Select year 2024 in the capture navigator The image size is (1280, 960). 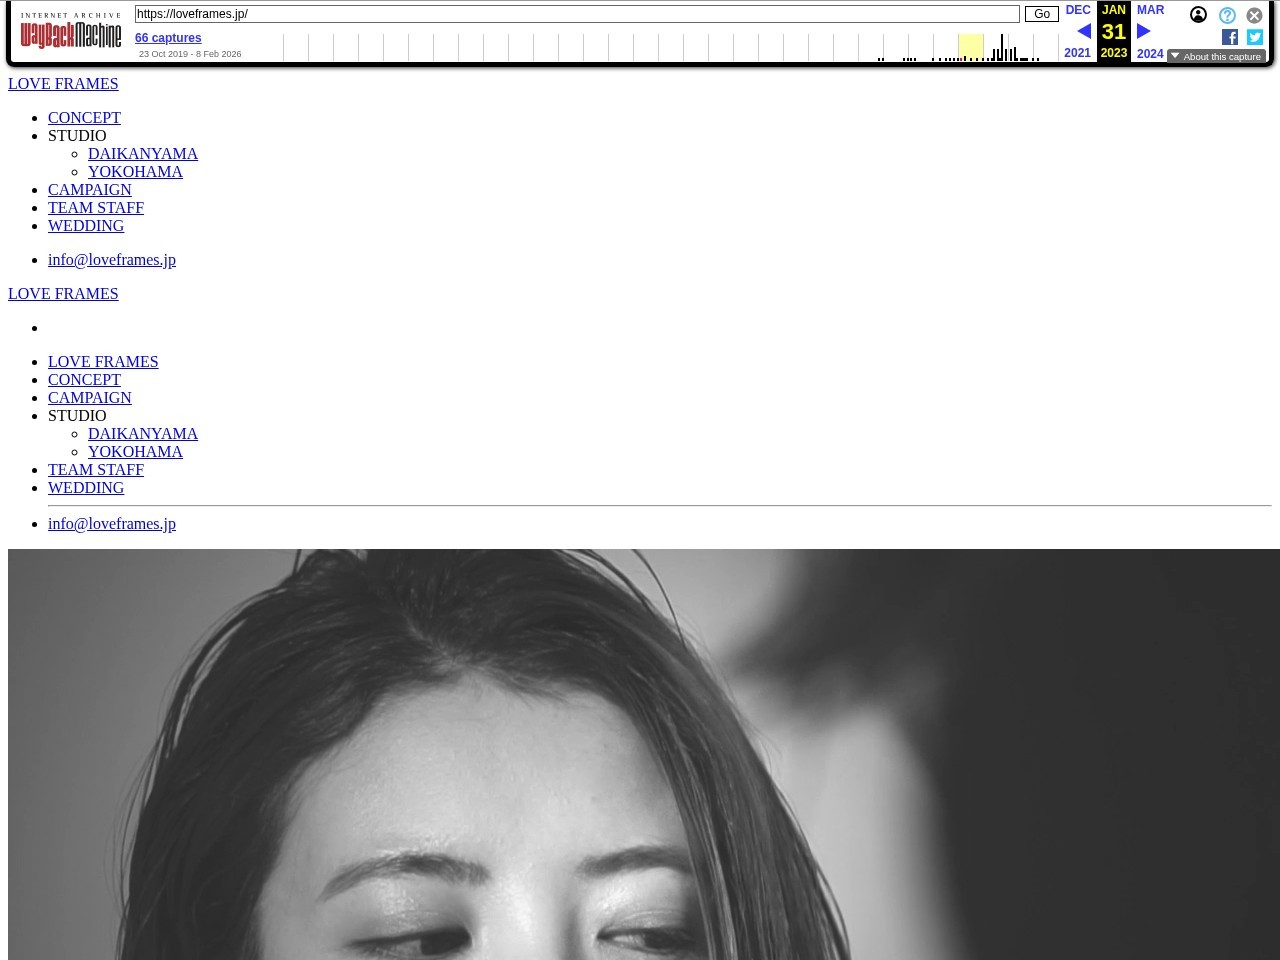tap(1150, 54)
